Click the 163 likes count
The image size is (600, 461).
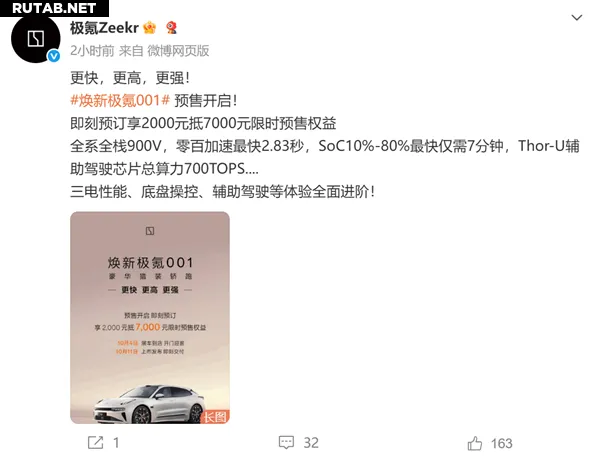click(x=502, y=443)
